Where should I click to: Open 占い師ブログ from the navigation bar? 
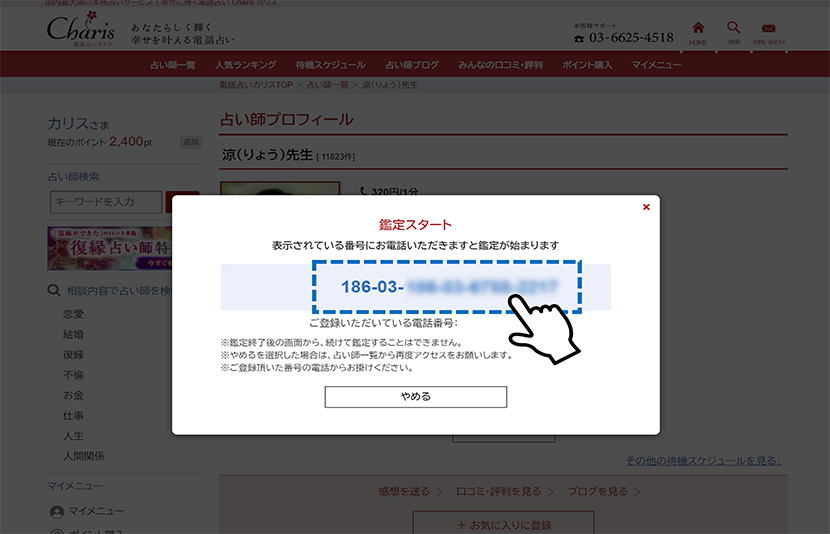pyautogui.click(x=412, y=65)
